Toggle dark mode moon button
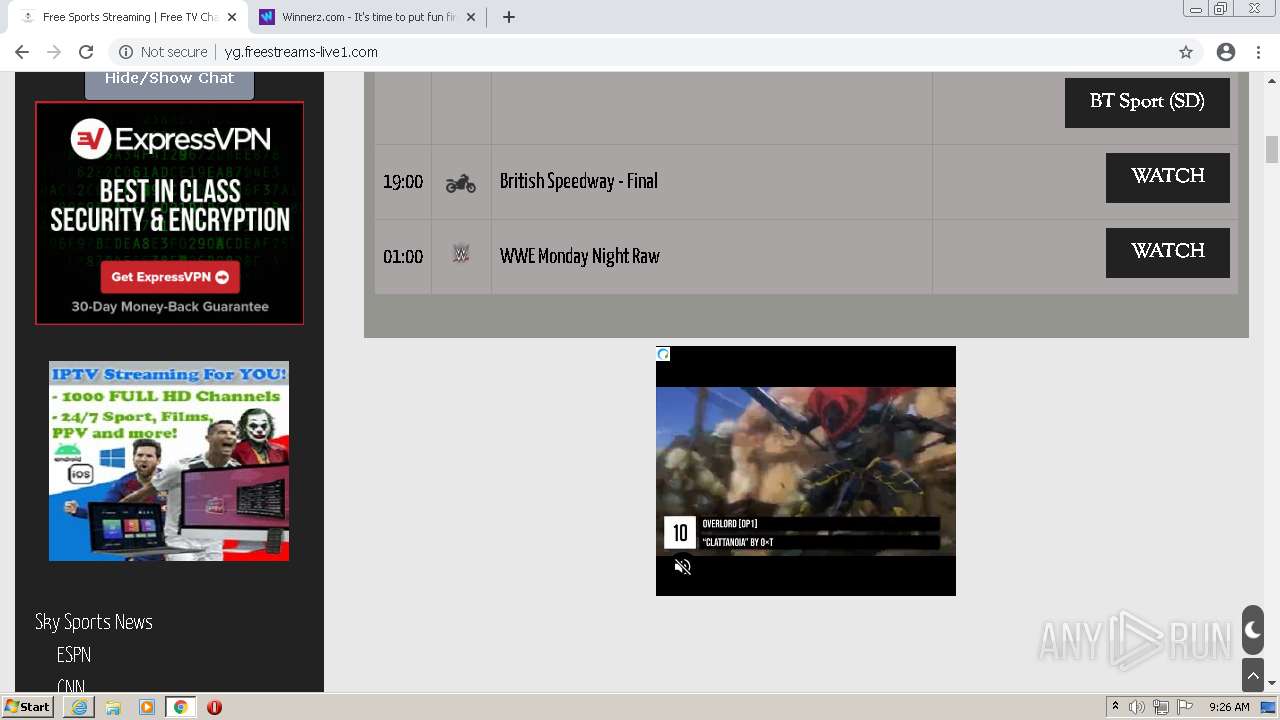 (1253, 630)
